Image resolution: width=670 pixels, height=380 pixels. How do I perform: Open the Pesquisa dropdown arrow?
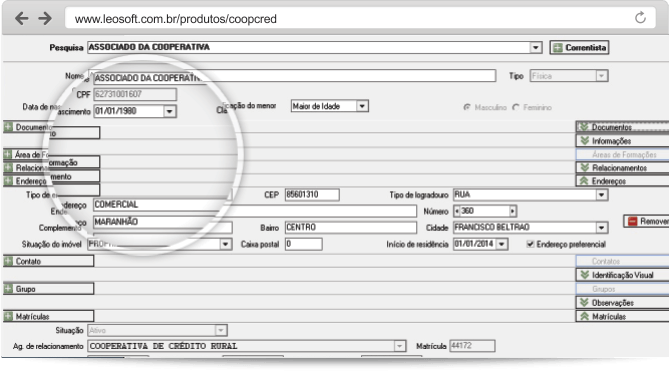tap(536, 47)
